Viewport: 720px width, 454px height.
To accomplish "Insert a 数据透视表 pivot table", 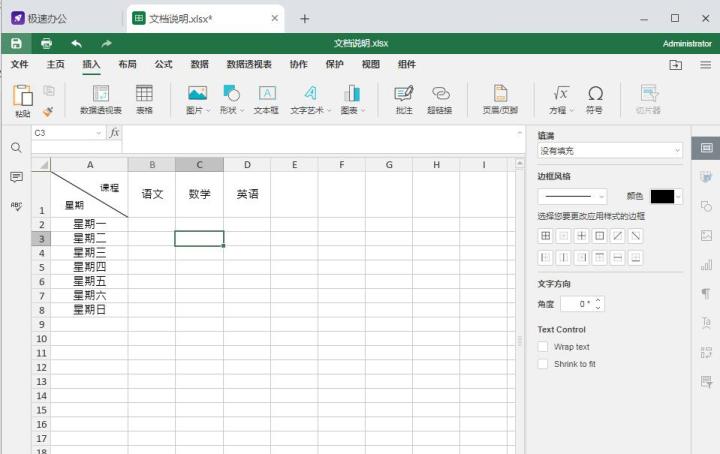I will (x=101, y=100).
